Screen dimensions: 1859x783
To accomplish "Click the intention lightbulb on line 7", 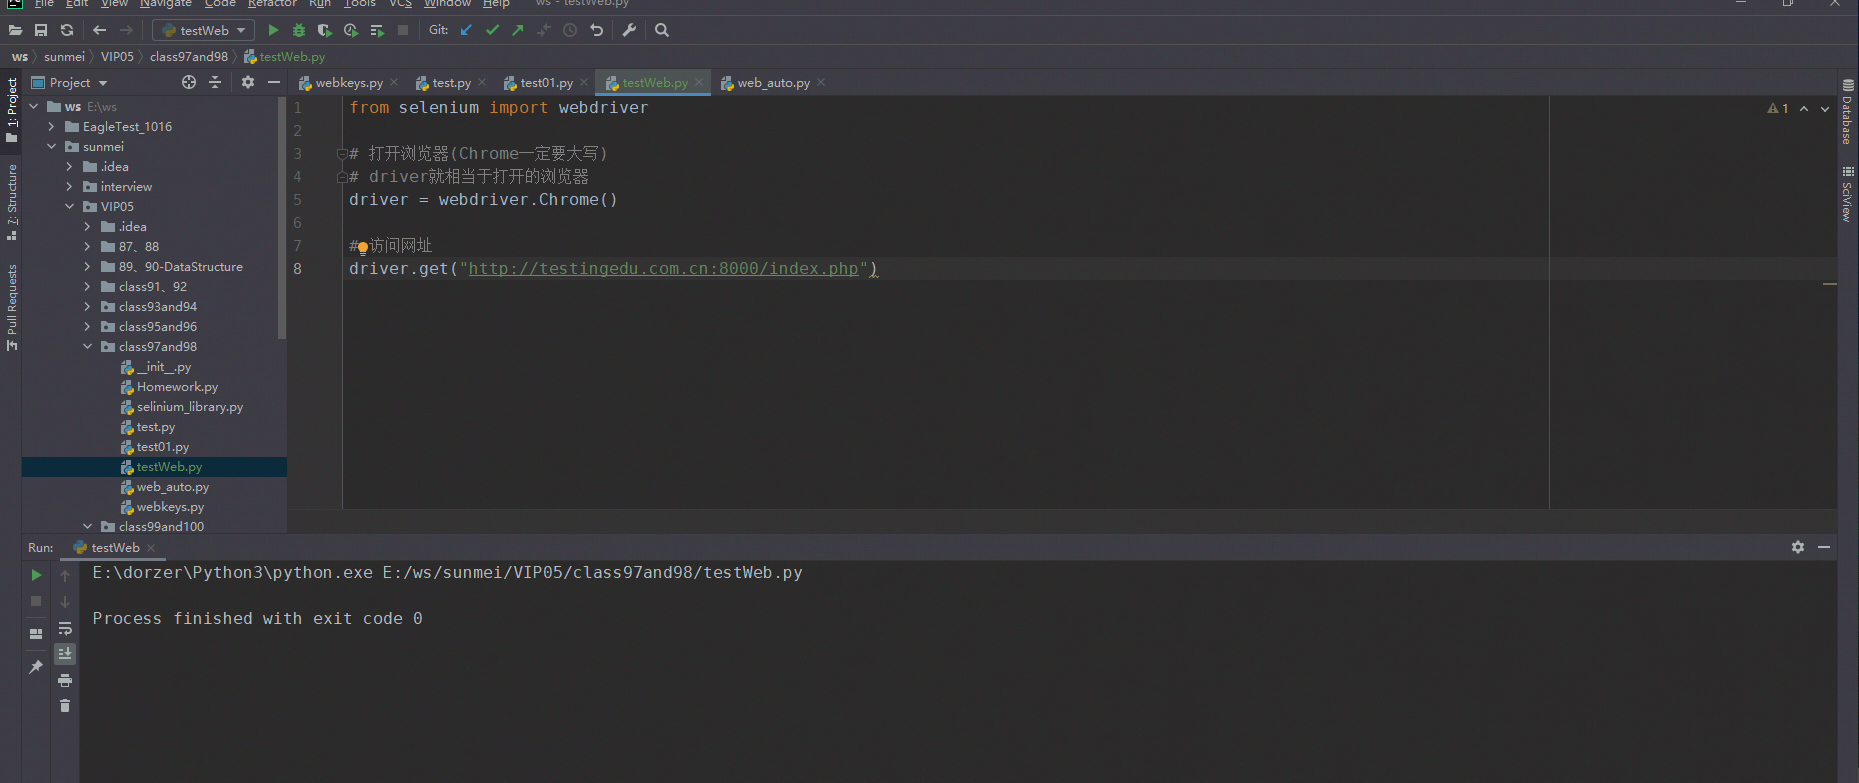I will (x=362, y=248).
